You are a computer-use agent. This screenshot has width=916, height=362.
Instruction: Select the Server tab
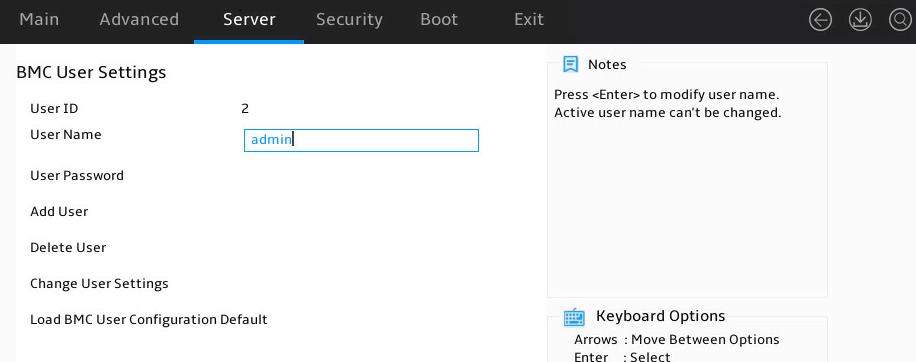click(x=249, y=19)
